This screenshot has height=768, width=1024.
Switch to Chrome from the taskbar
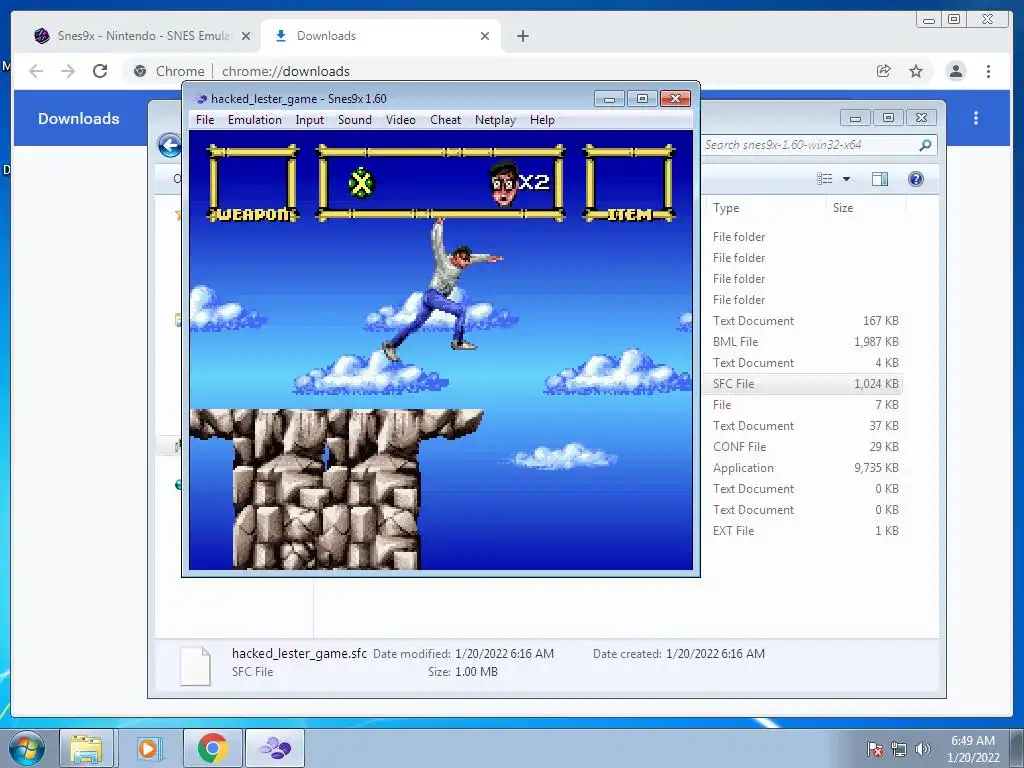212,748
